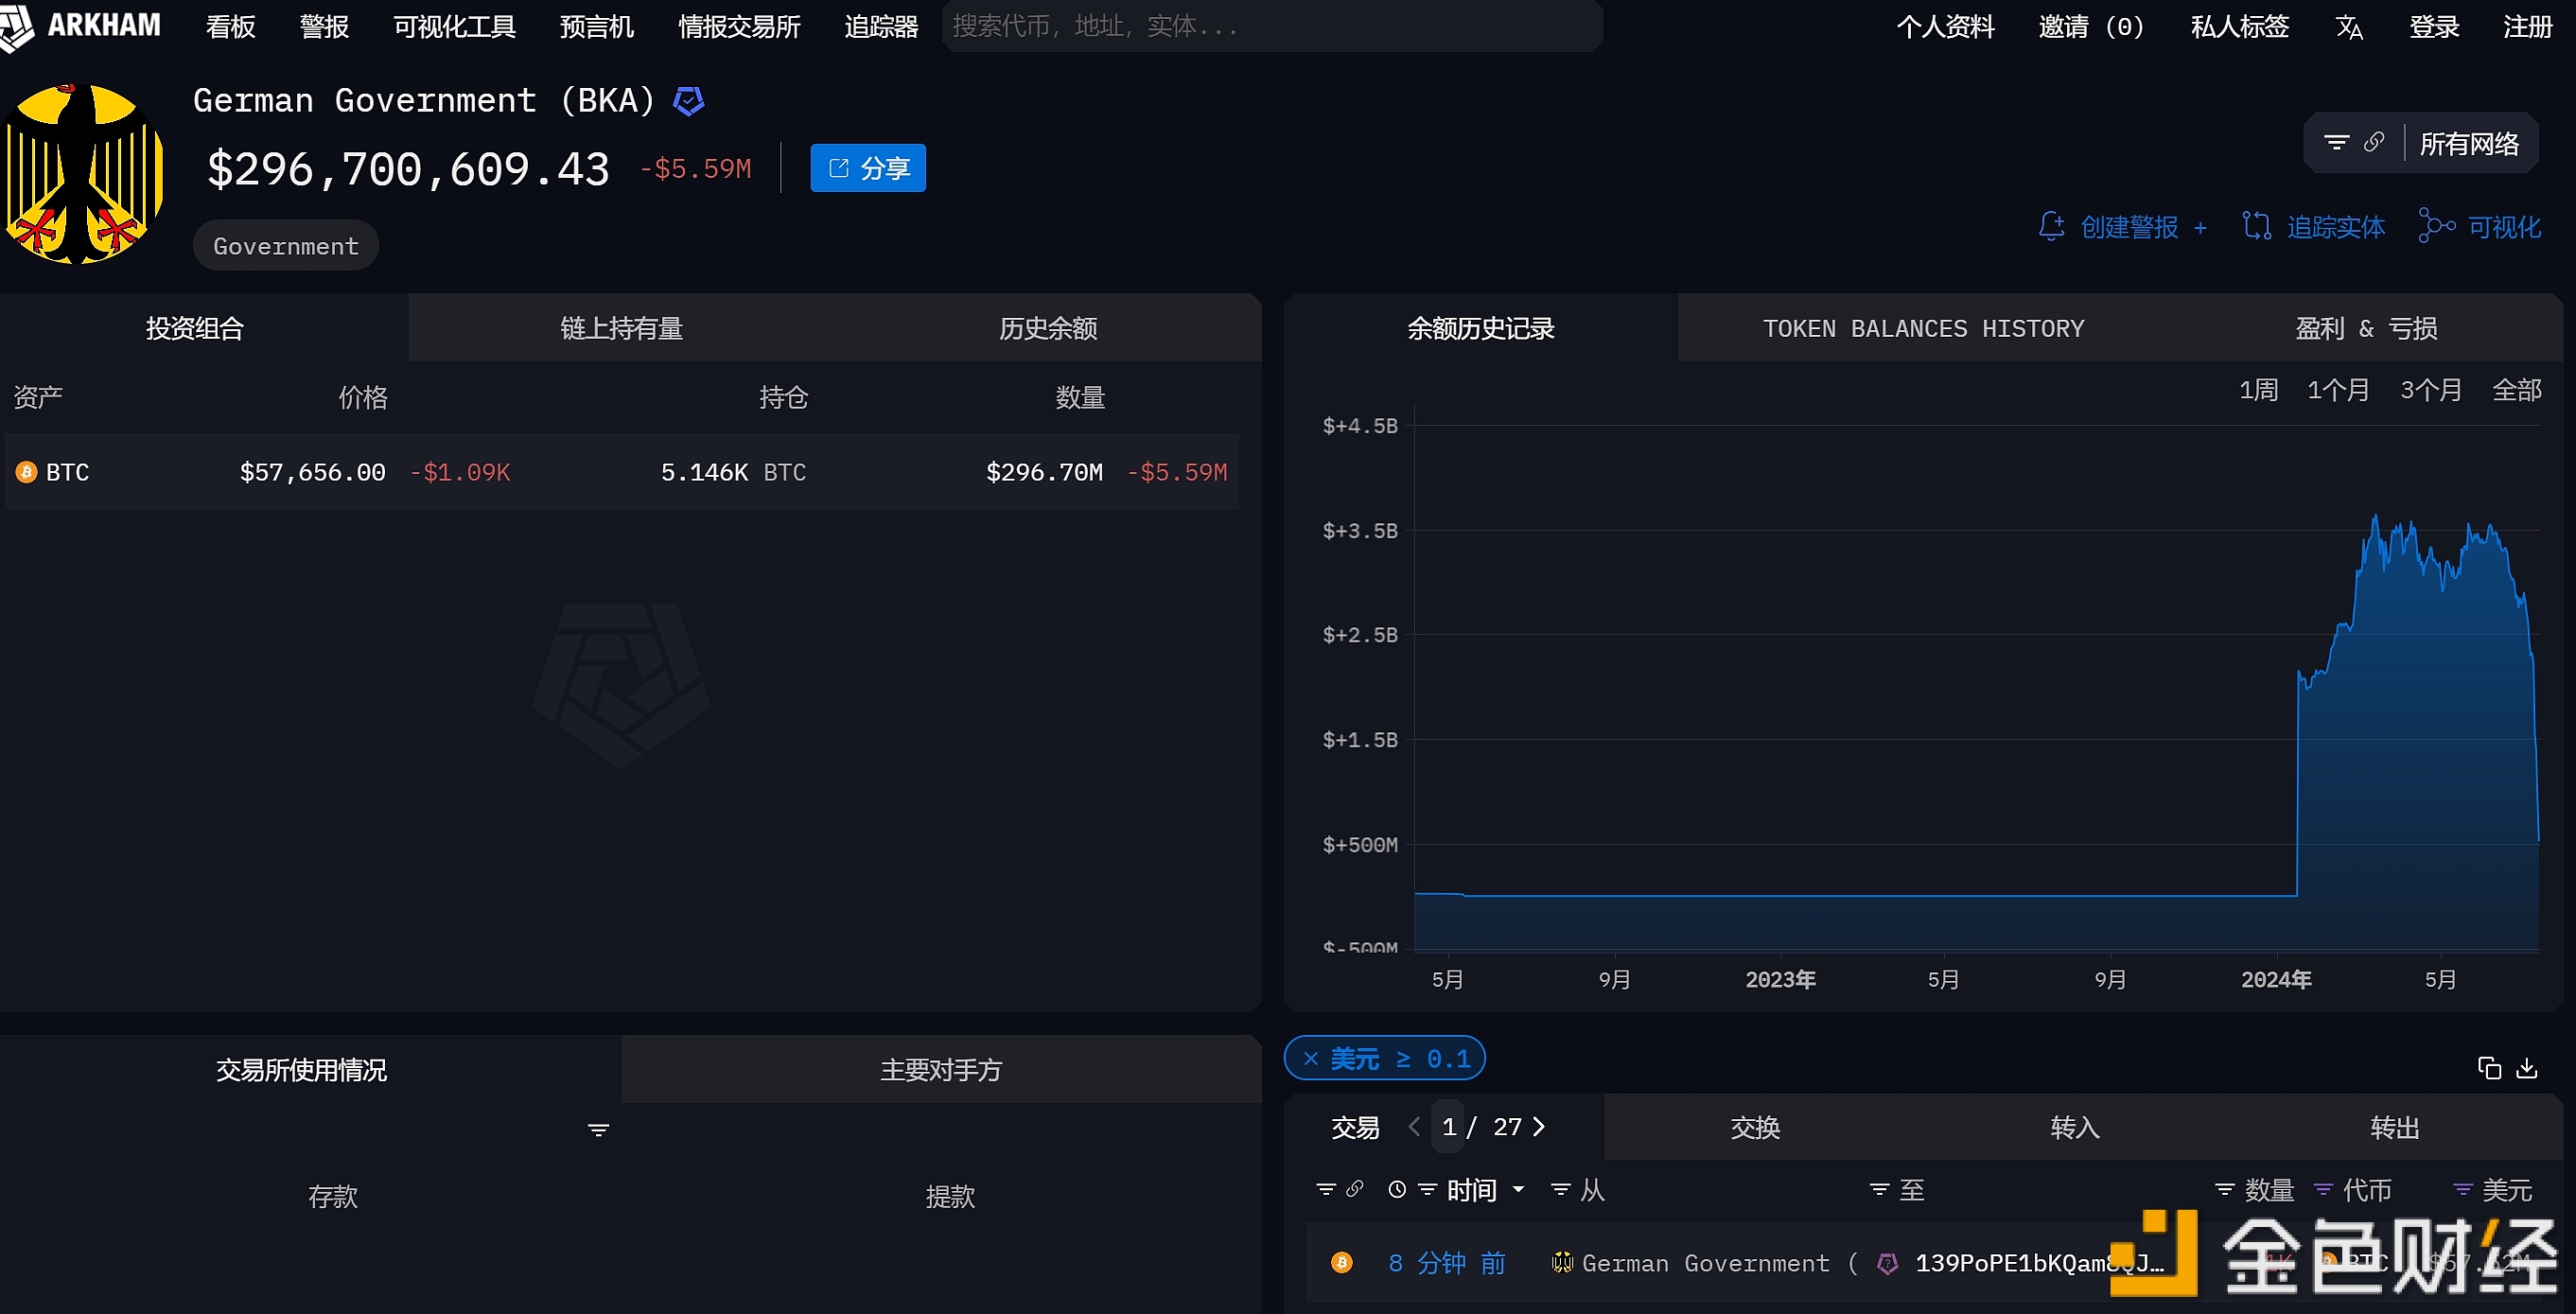
Task: Switch to the 链上持有量 tab
Action: (621, 328)
